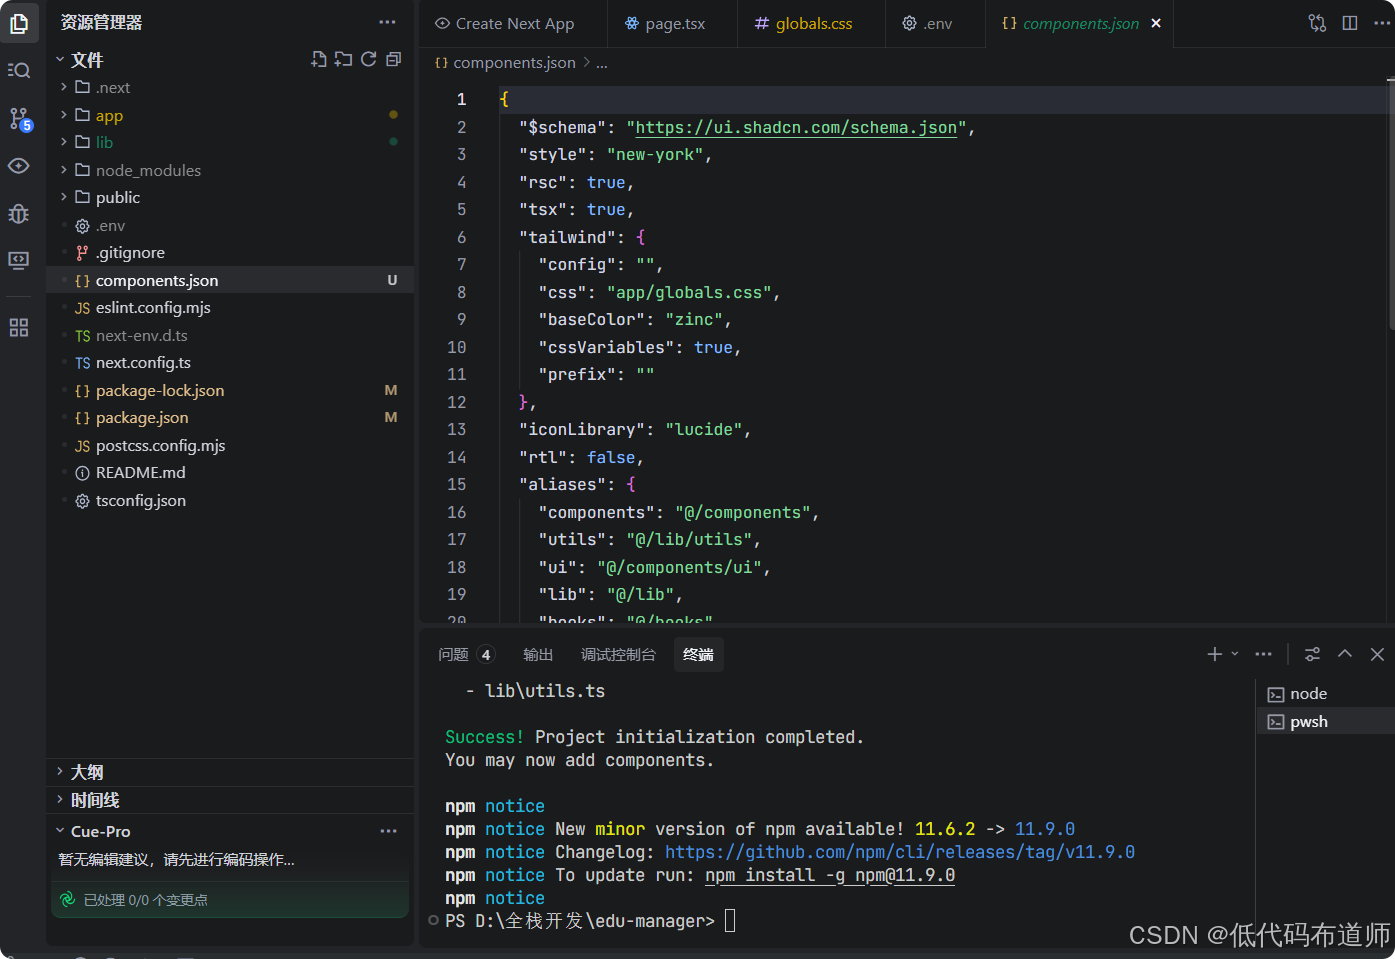1395x959 pixels.
Task: Open eslint.config.mjs in explorer
Action: tap(230, 308)
